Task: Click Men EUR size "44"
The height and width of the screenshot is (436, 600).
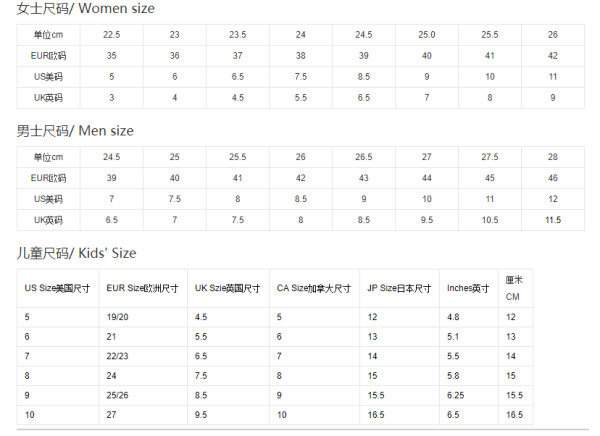Action: click(x=427, y=178)
